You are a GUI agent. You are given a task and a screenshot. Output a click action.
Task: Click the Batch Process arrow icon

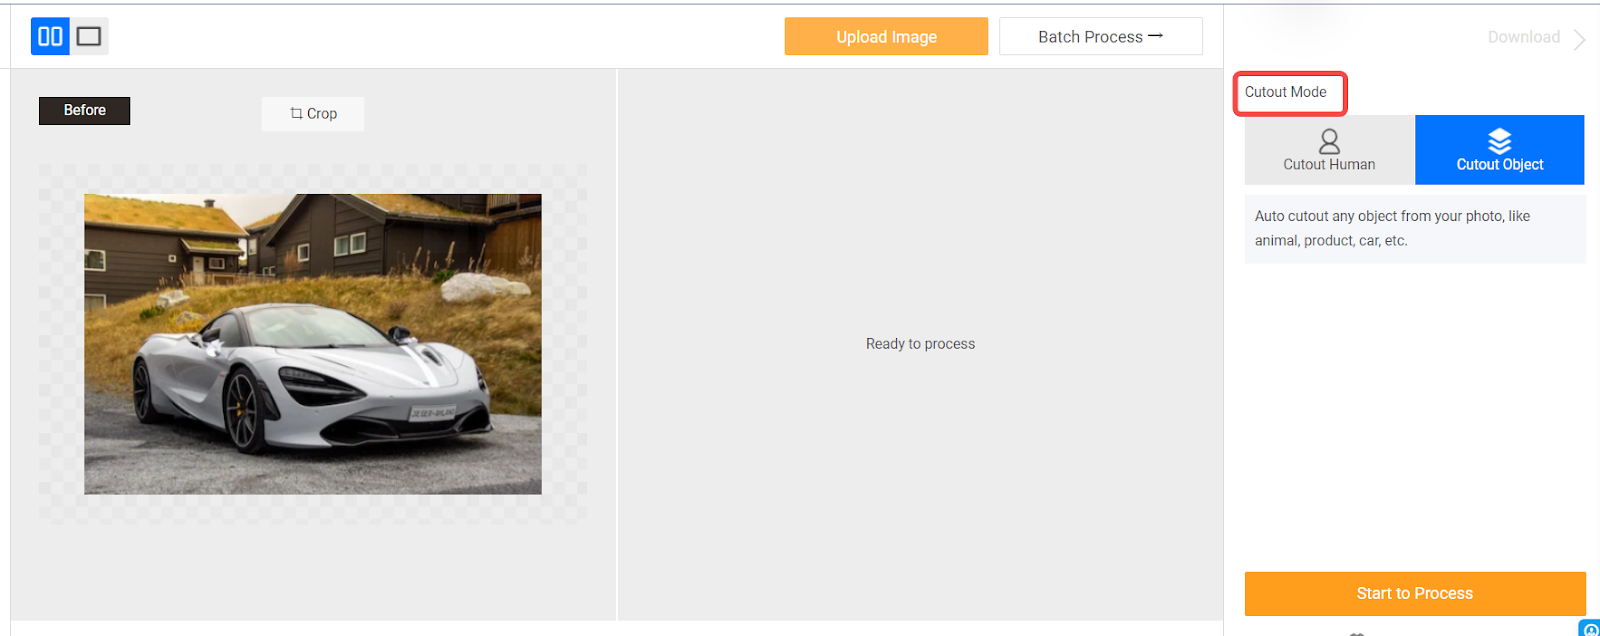tap(1156, 36)
